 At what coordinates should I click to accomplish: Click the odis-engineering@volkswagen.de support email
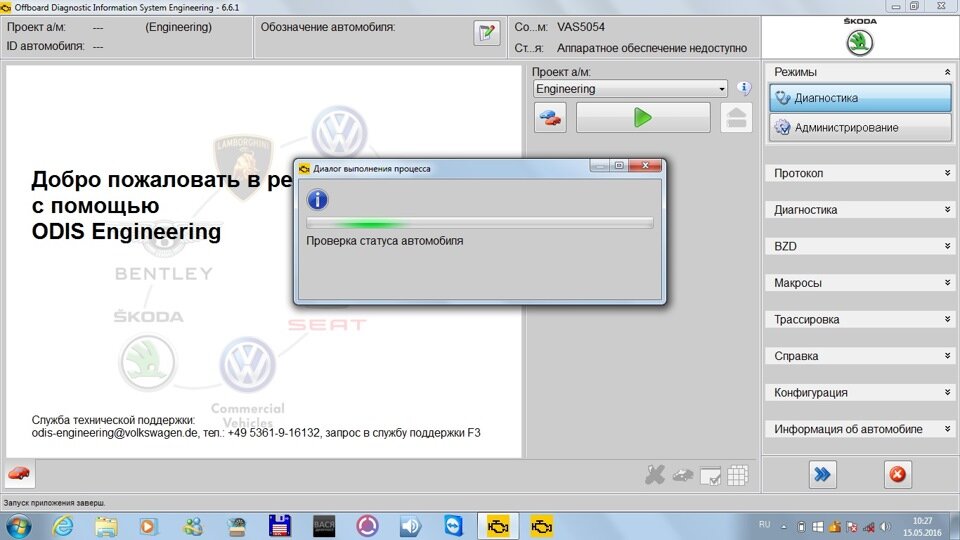114,433
